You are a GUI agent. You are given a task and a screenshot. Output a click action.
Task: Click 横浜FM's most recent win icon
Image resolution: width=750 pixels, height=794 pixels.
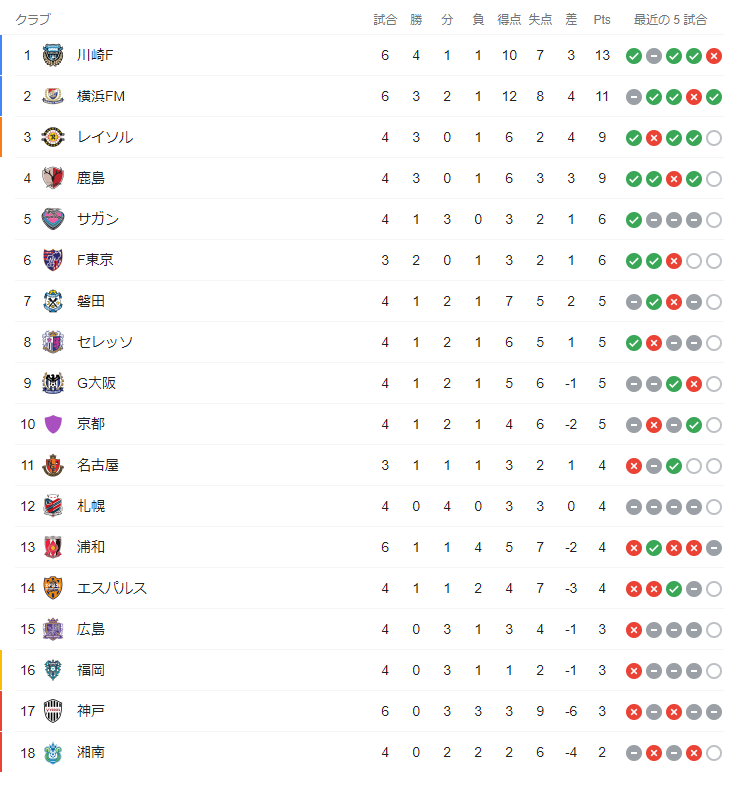(713, 96)
